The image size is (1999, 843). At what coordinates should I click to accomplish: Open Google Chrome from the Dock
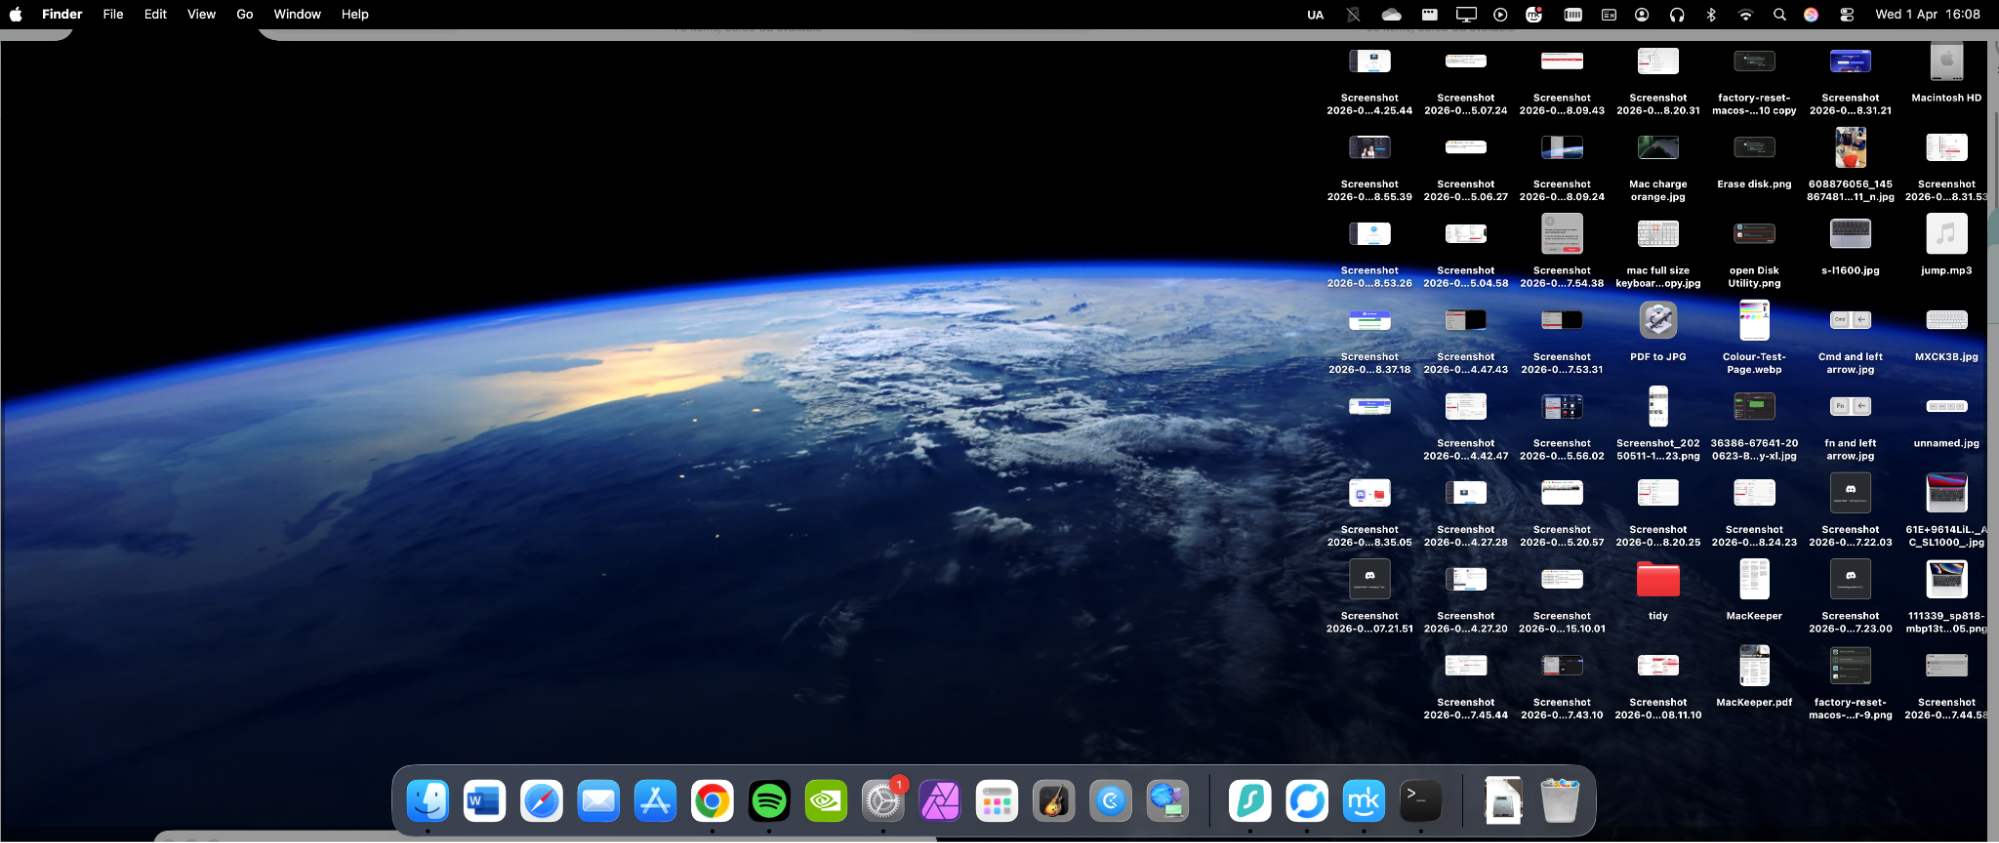pos(713,801)
